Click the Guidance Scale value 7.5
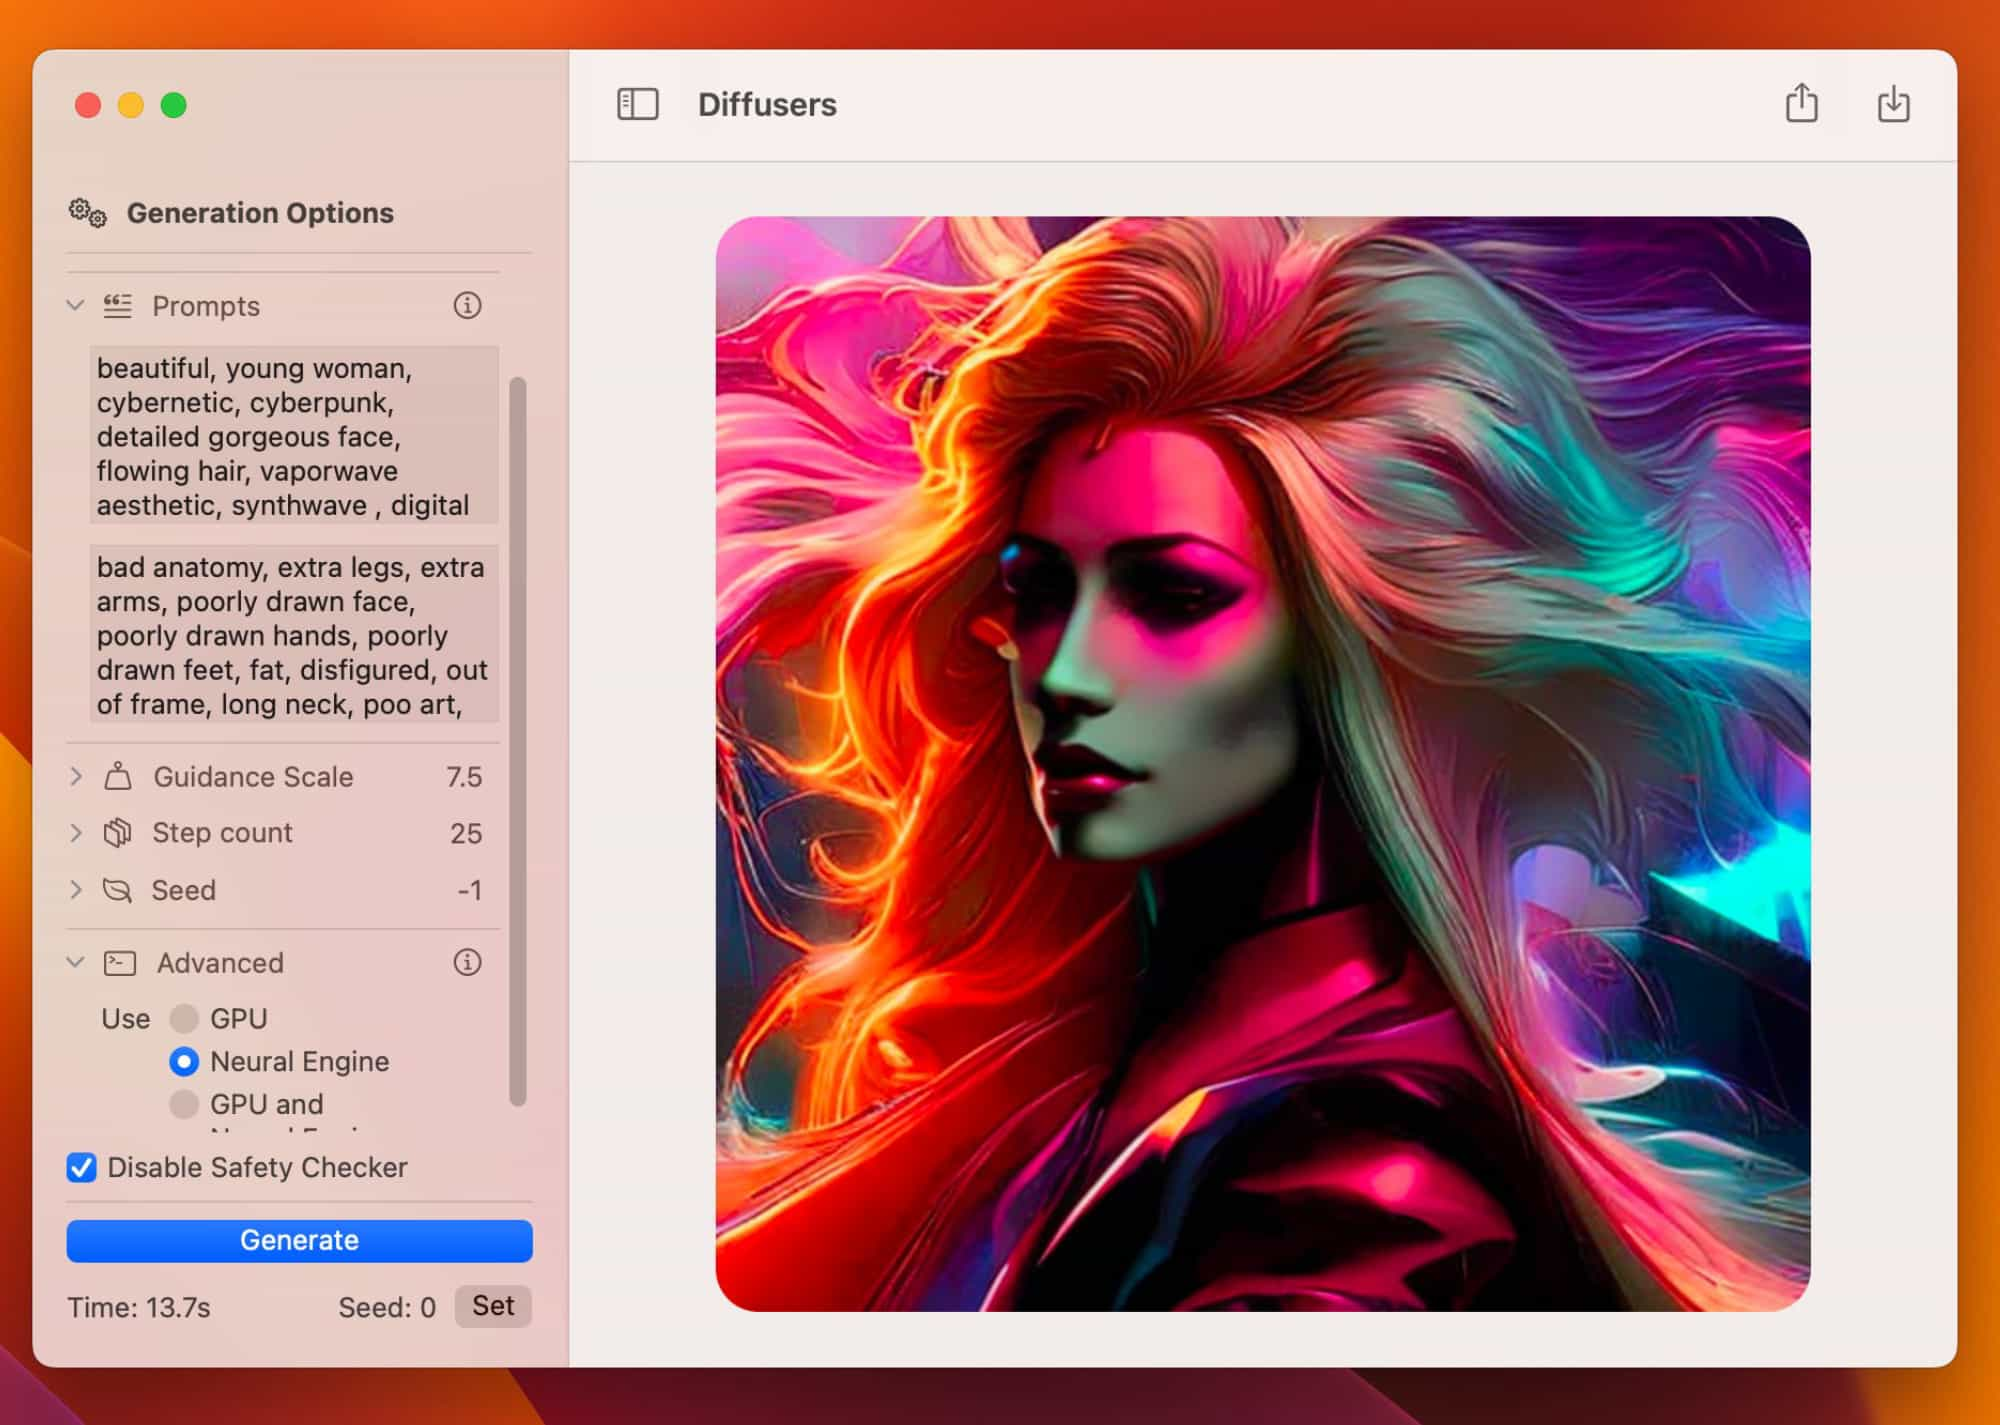The width and height of the screenshot is (2000, 1425). click(x=464, y=777)
